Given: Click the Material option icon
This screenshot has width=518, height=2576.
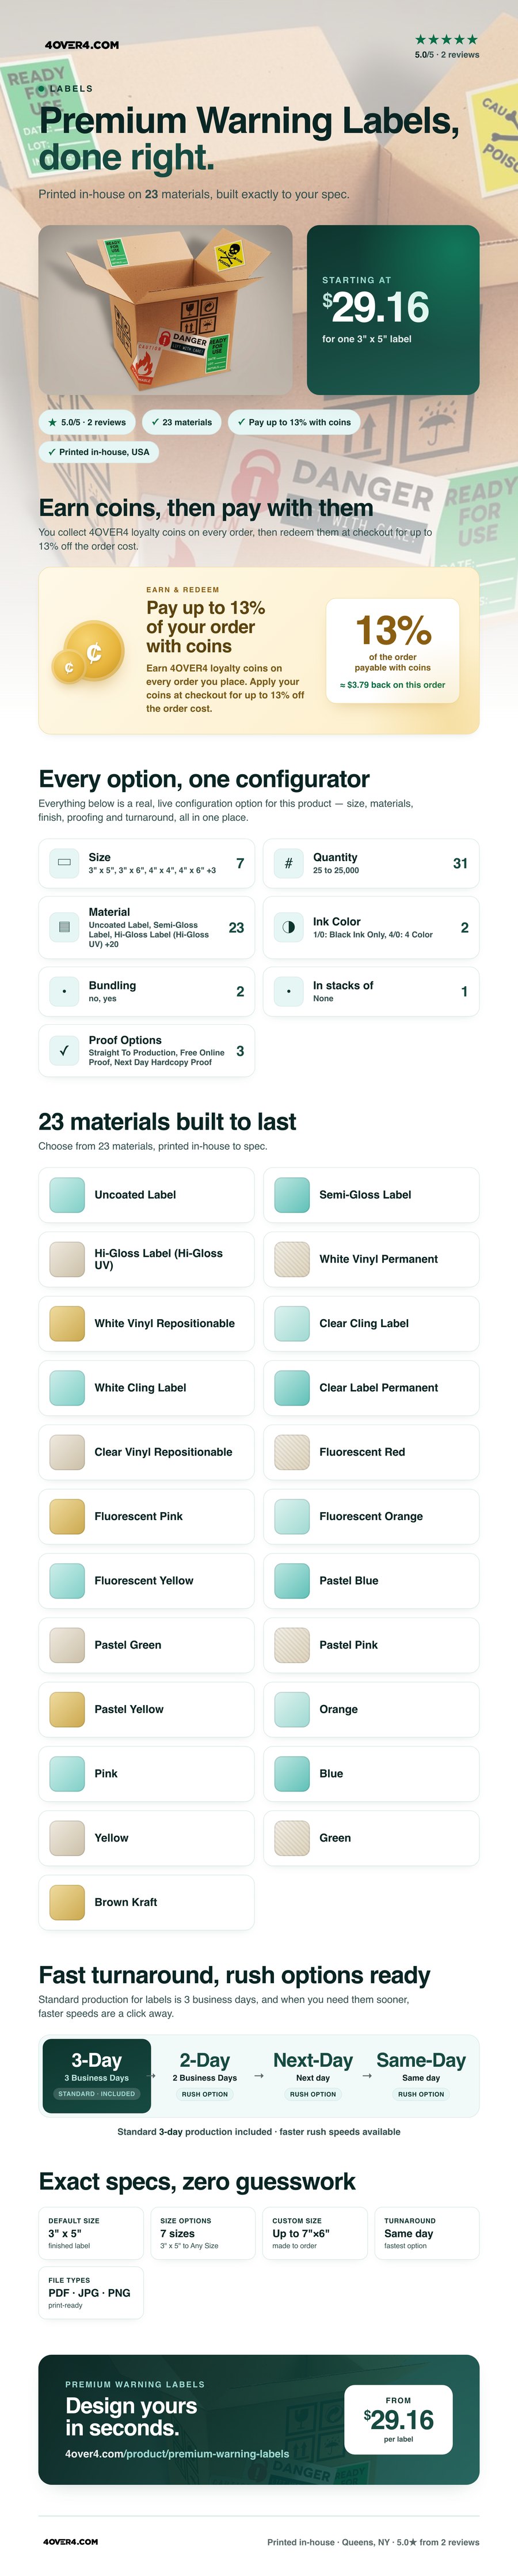Looking at the screenshot, I should [x=64, y=927].
